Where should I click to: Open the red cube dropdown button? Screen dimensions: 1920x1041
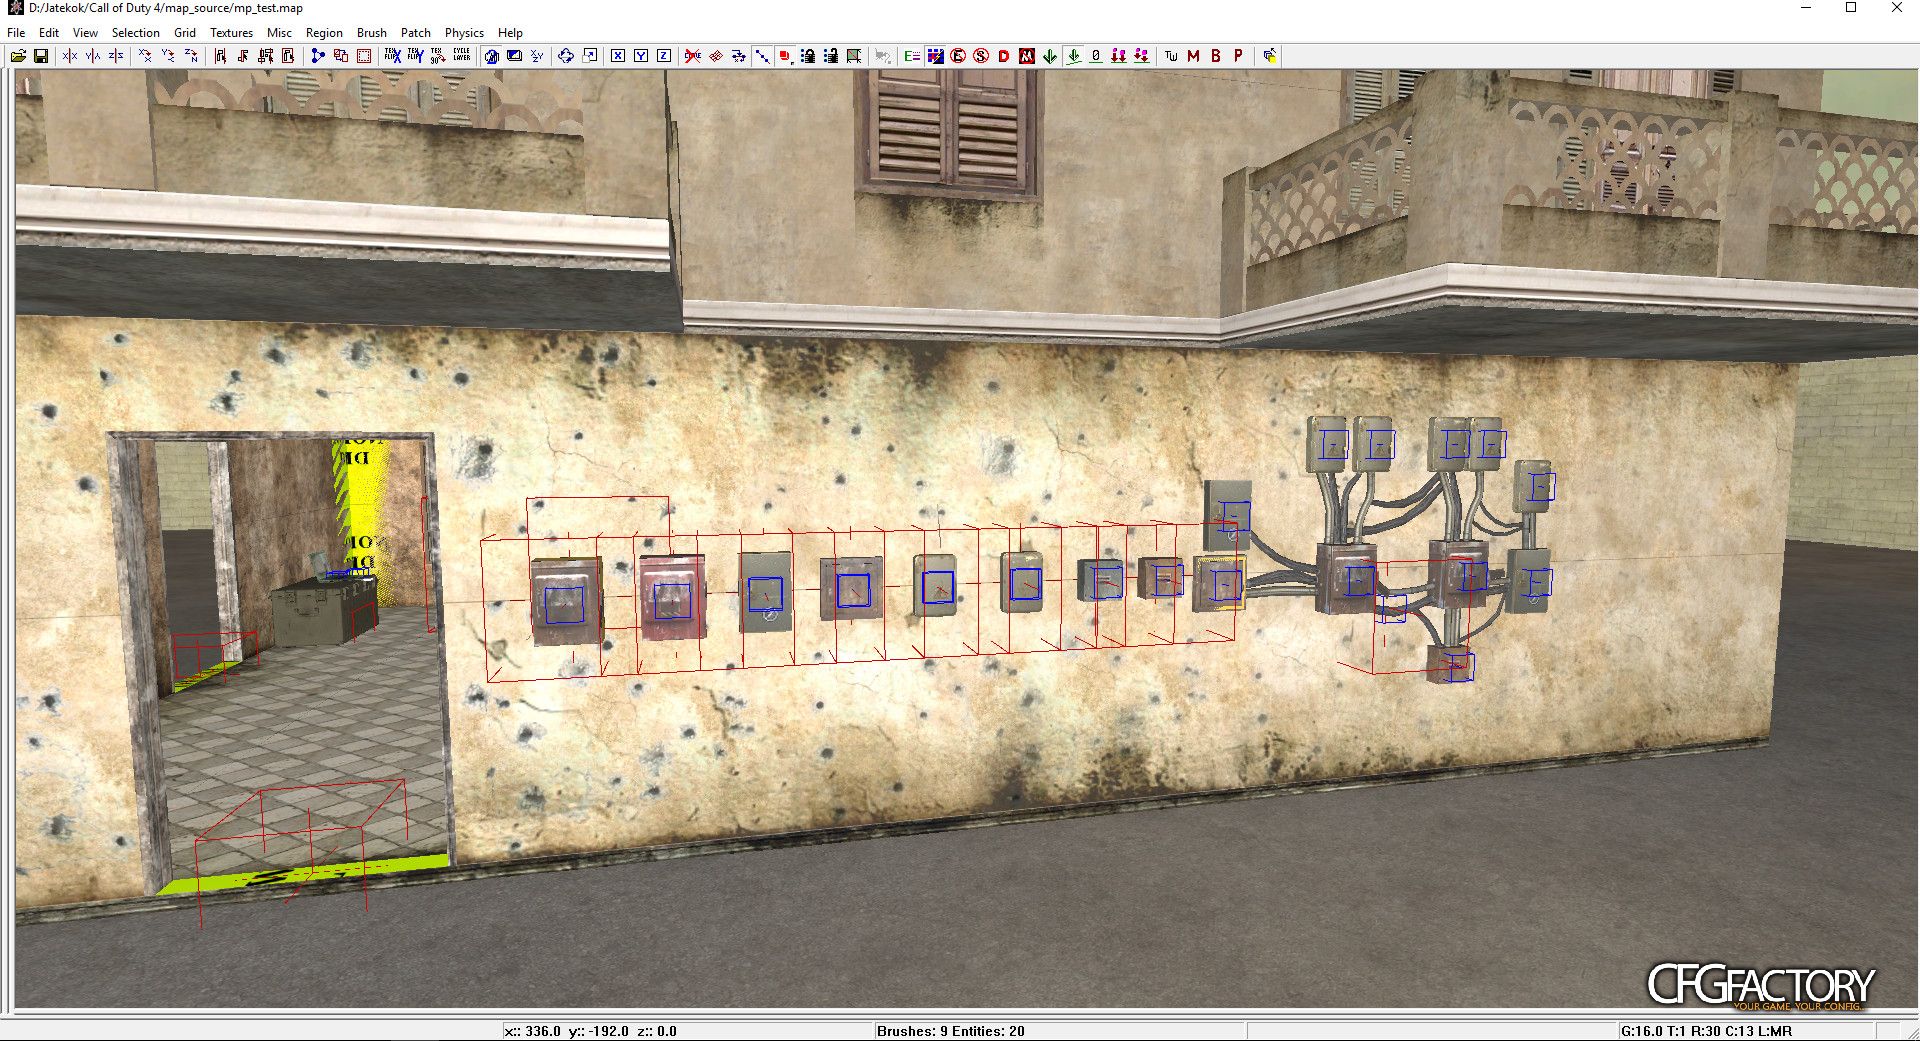(786, 56)
